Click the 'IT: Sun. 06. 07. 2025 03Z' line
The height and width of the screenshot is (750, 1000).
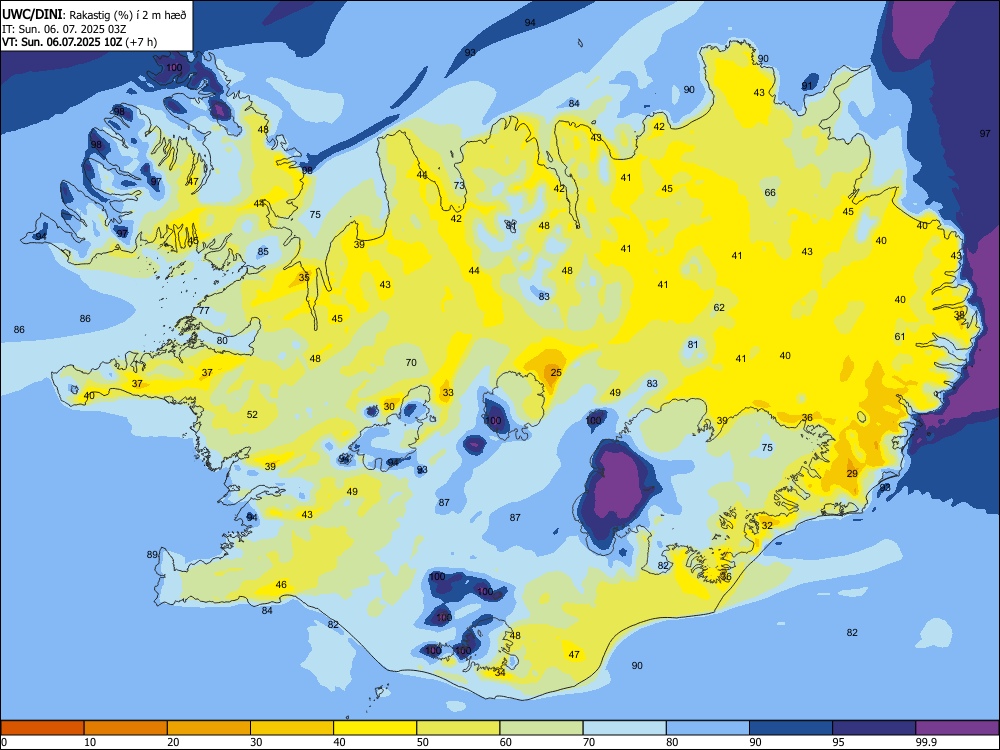coord(64,29)
